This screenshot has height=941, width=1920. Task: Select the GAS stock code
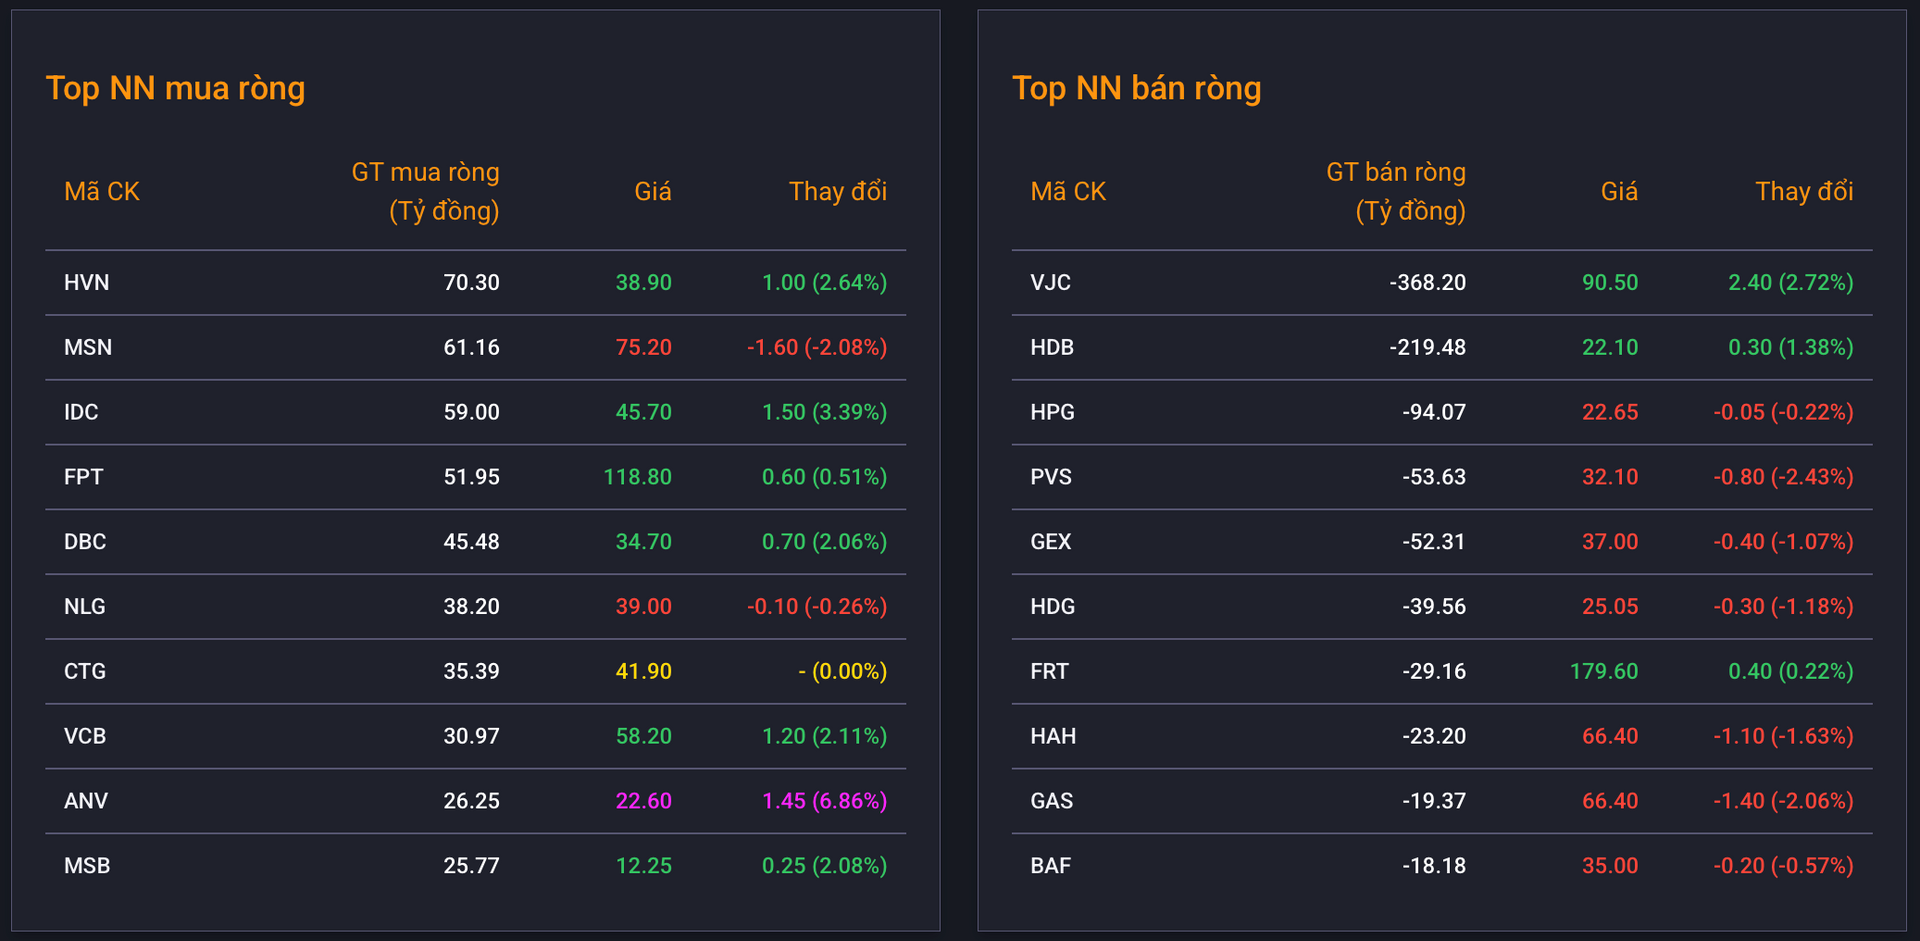pos(1052,801)
